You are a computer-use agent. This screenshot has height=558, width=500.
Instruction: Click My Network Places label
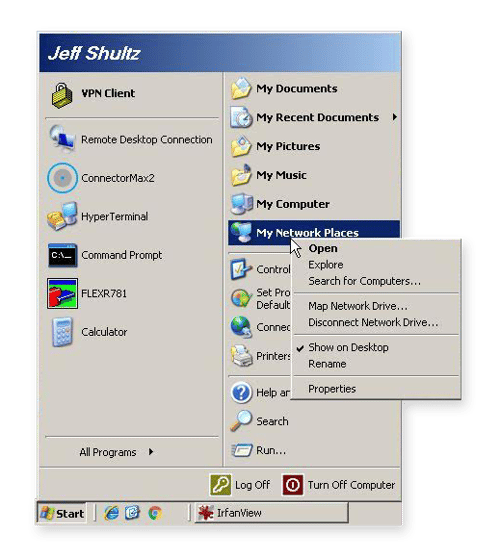pos(307,233)
